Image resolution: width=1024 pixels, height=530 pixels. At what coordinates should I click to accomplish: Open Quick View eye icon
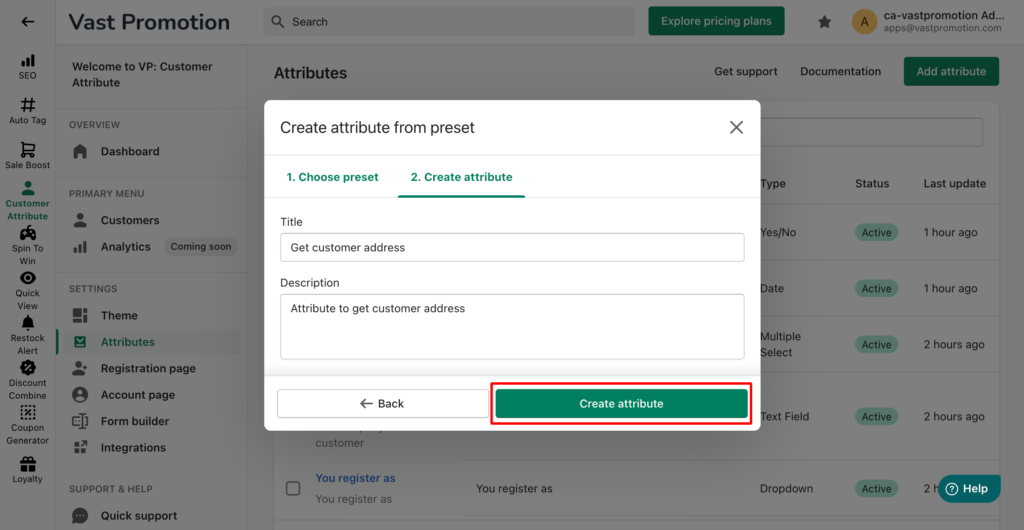click(27, 278)
